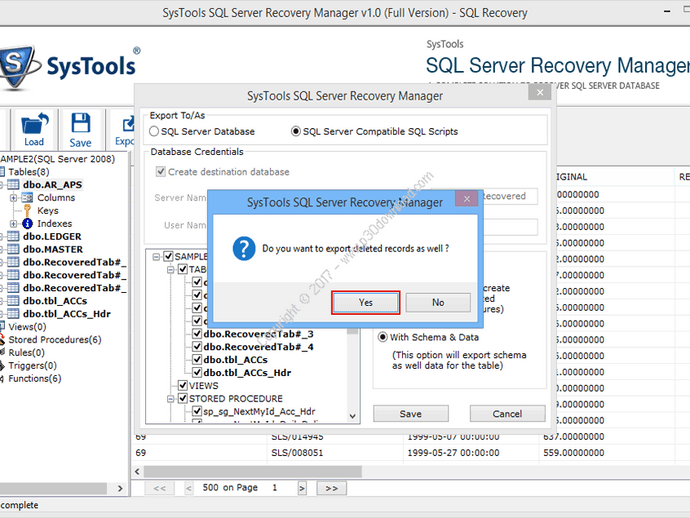Viewport: 690px width, 518px height.
Task: Go to previous page with < button
Action: [x=189, y=488]
